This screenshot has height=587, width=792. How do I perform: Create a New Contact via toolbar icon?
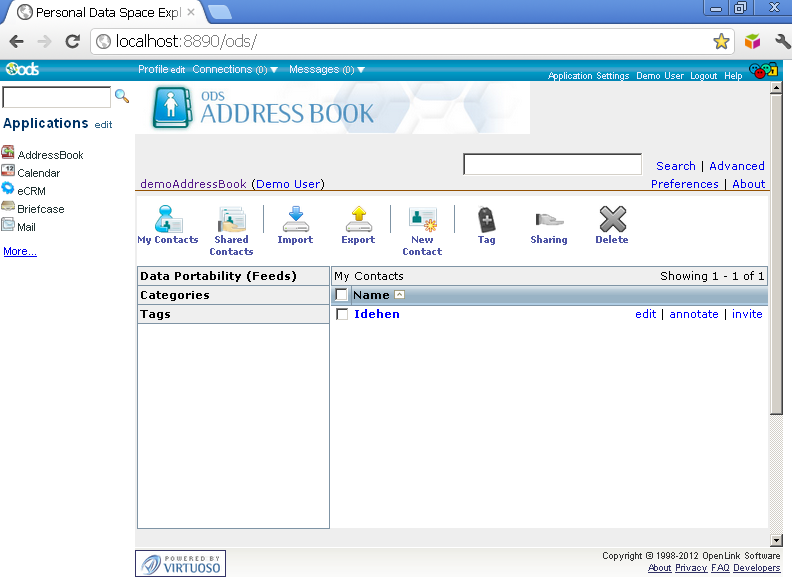422,220
